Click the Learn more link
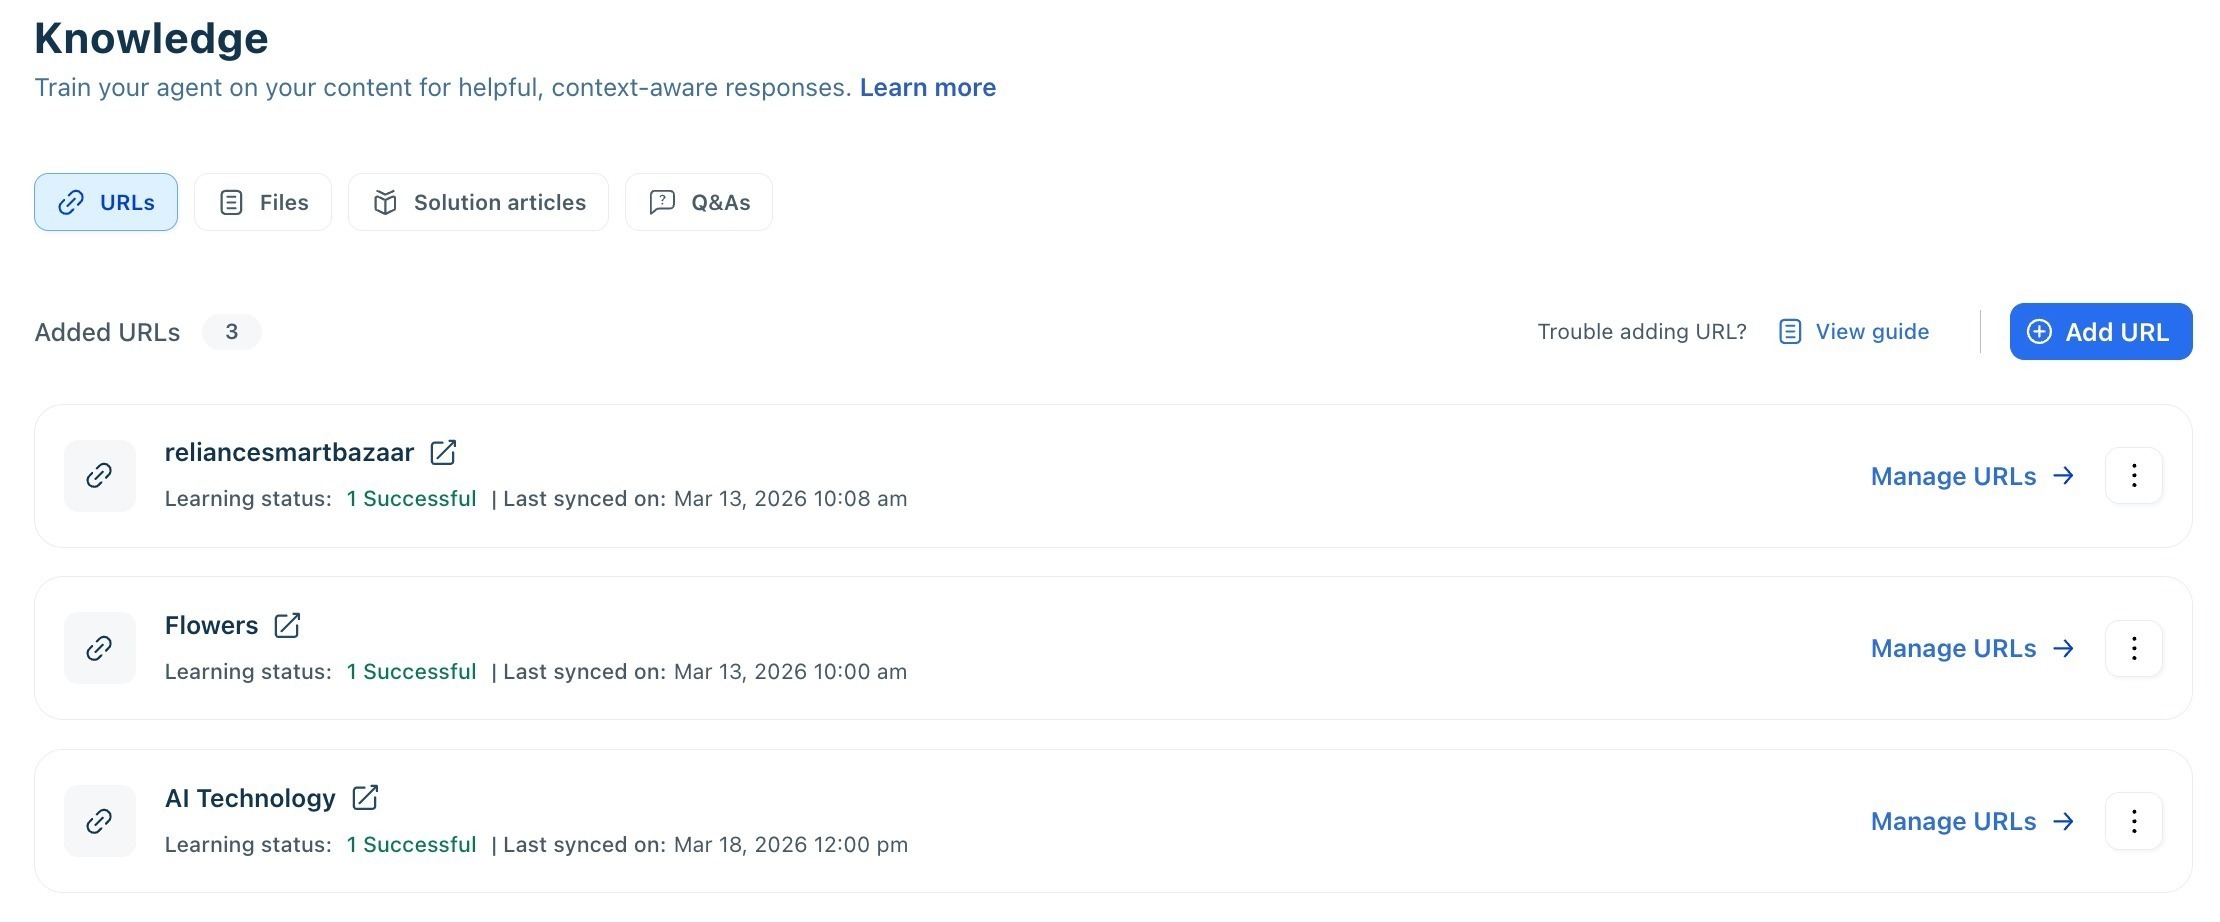2220x922 pixels. tap(928, 88)
